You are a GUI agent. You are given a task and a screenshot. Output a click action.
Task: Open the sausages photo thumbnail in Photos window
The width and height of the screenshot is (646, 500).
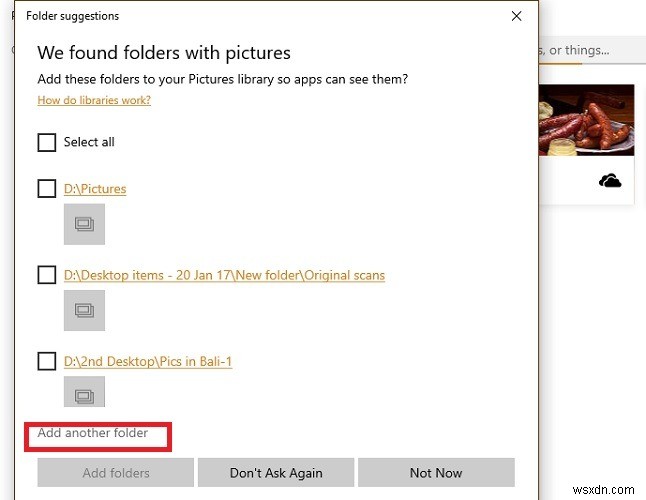point(586,120)
